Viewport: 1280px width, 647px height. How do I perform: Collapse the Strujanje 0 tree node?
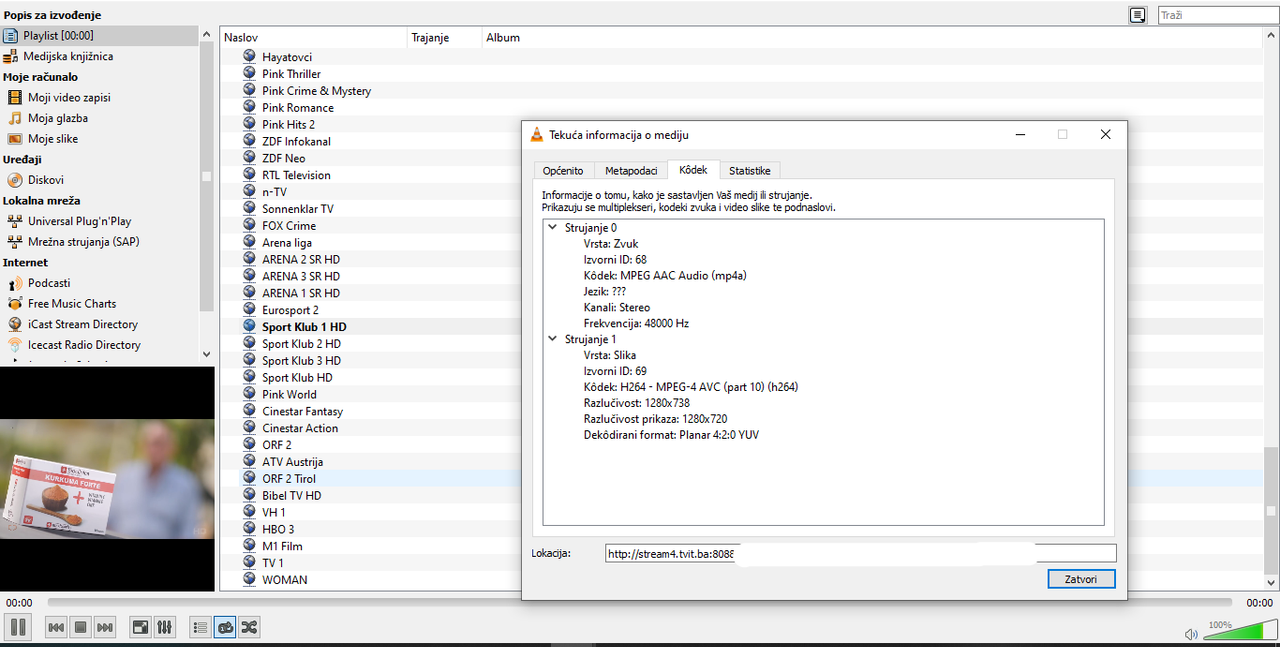(x=552, y=227)
